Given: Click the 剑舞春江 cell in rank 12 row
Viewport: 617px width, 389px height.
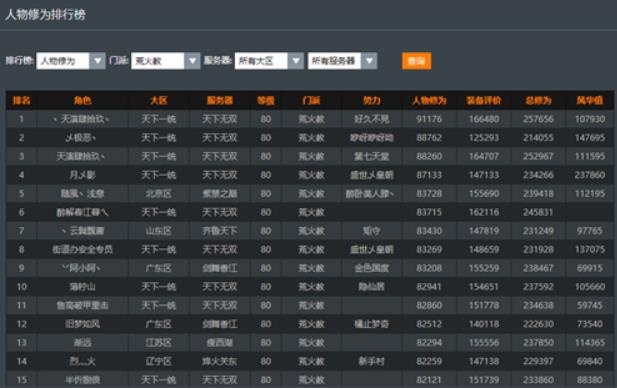Looking at the screenshot, I should [x=220, y=324].
